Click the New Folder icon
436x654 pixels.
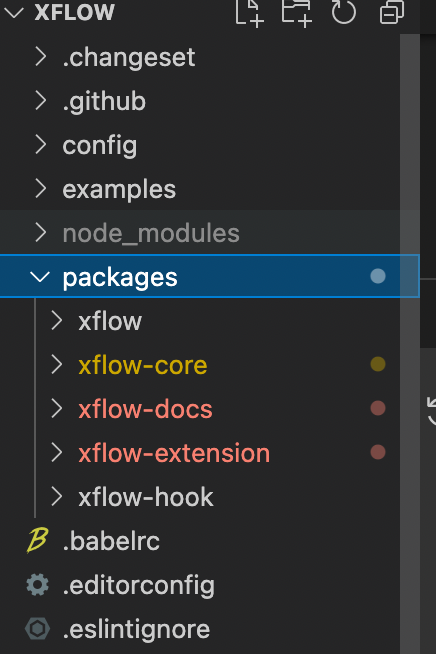pyautogui.click(x=297, y=13)
